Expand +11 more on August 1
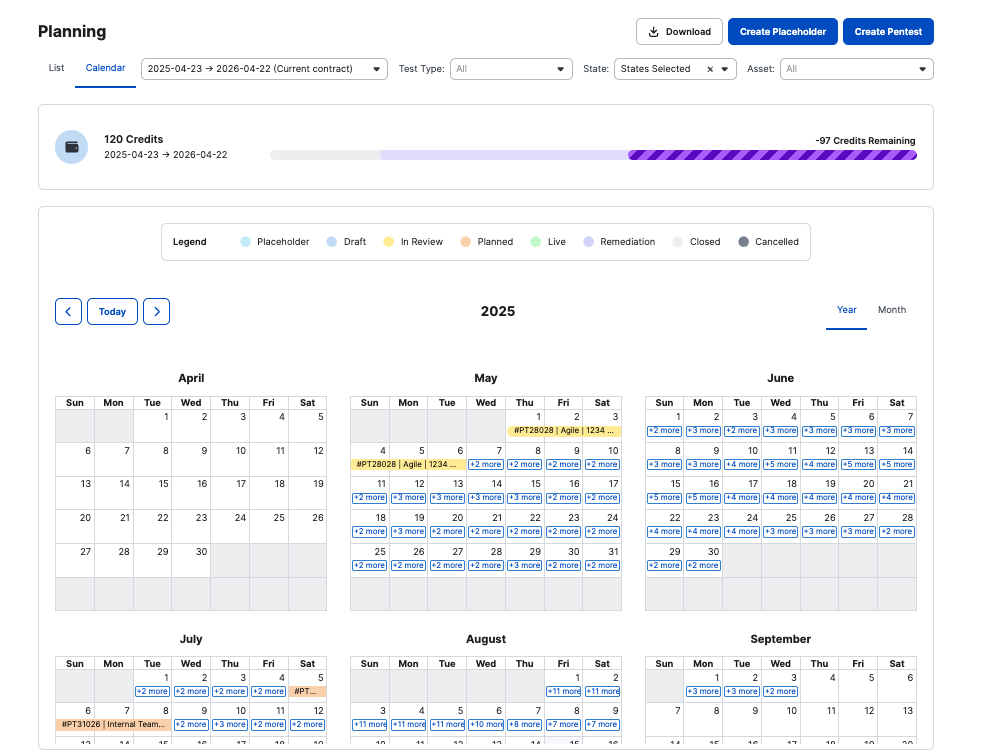Viewport: 988px width, 750px height. 563,691
